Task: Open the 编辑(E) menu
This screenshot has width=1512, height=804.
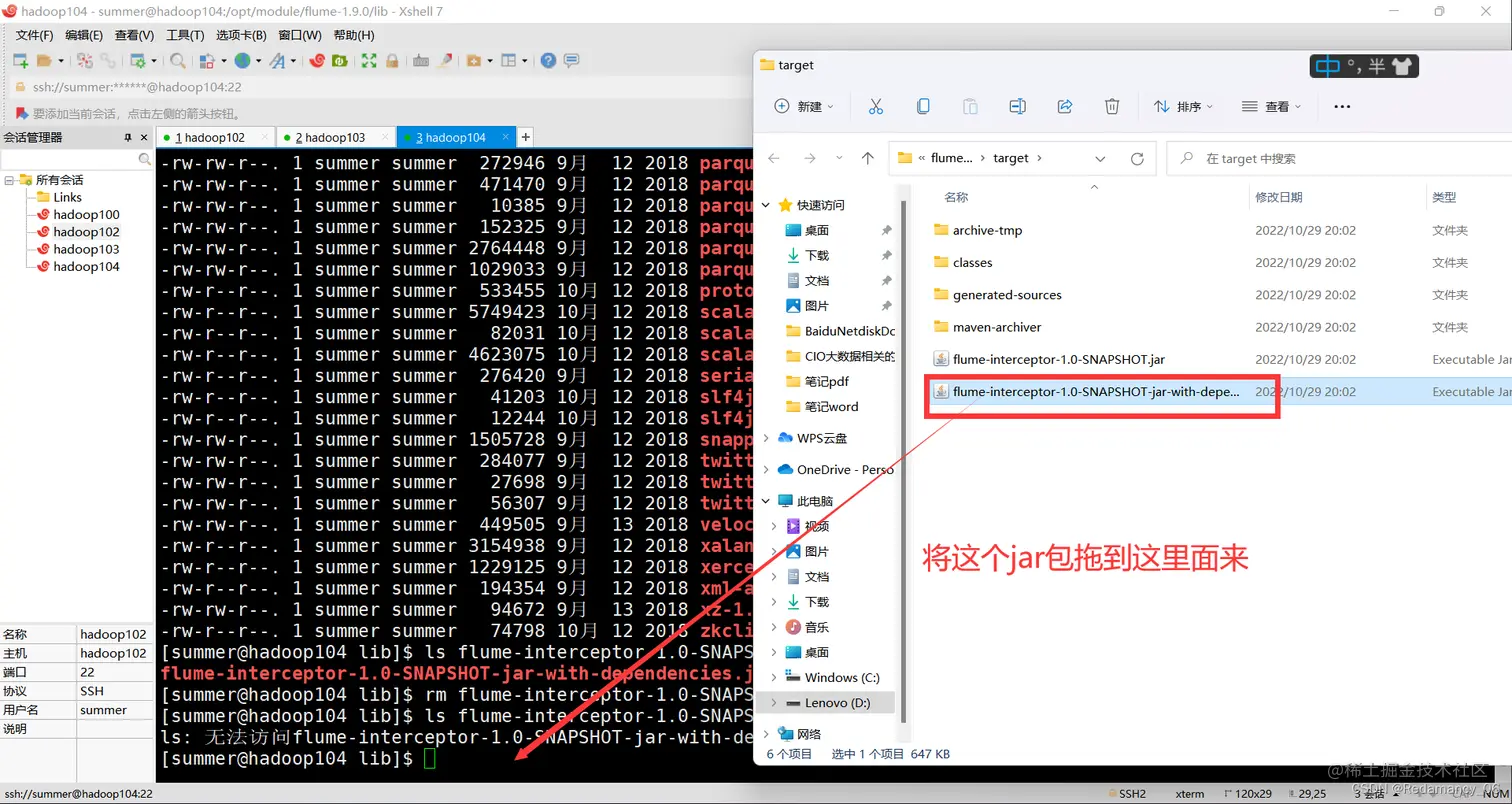Action: coord(84,35)
